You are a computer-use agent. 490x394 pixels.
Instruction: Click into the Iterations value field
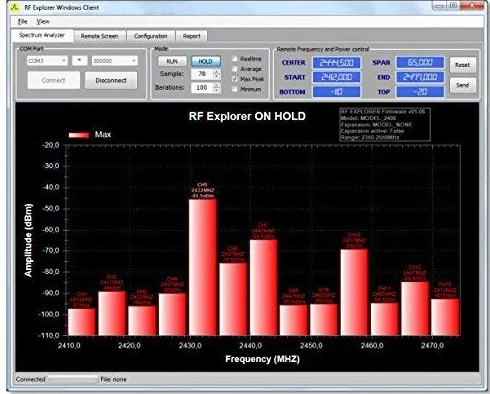coord(202,88)
